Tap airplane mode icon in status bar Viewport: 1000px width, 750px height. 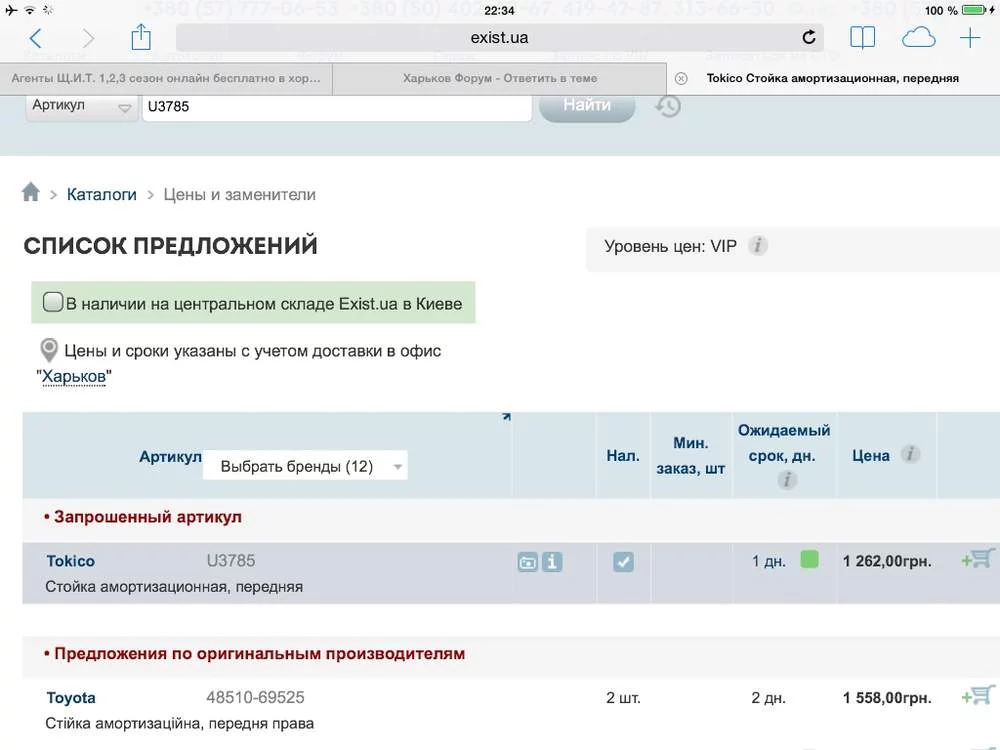(x=11, y=10)
